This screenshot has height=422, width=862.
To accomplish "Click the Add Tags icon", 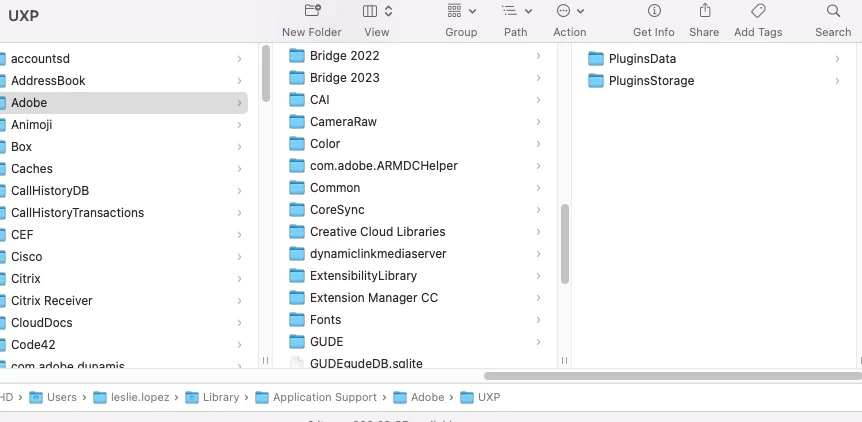I will (758, 11).
